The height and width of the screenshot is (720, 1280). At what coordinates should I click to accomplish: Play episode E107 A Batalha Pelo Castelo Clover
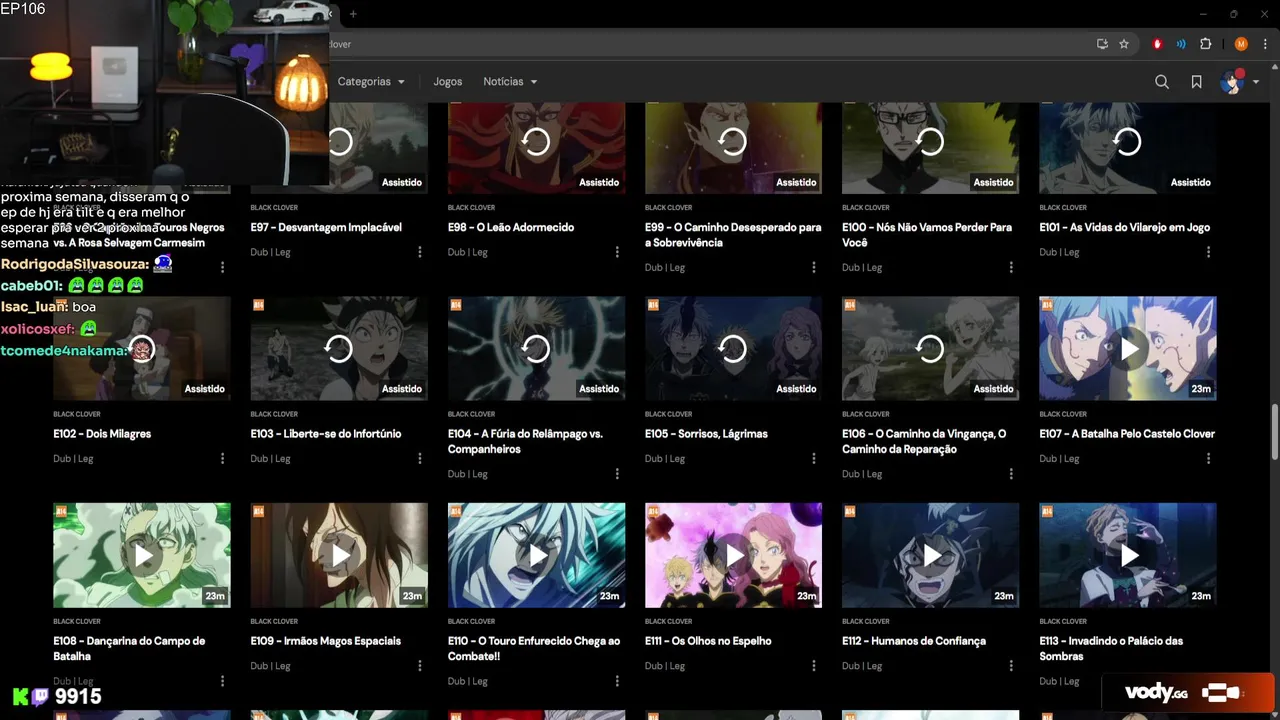1128,348
